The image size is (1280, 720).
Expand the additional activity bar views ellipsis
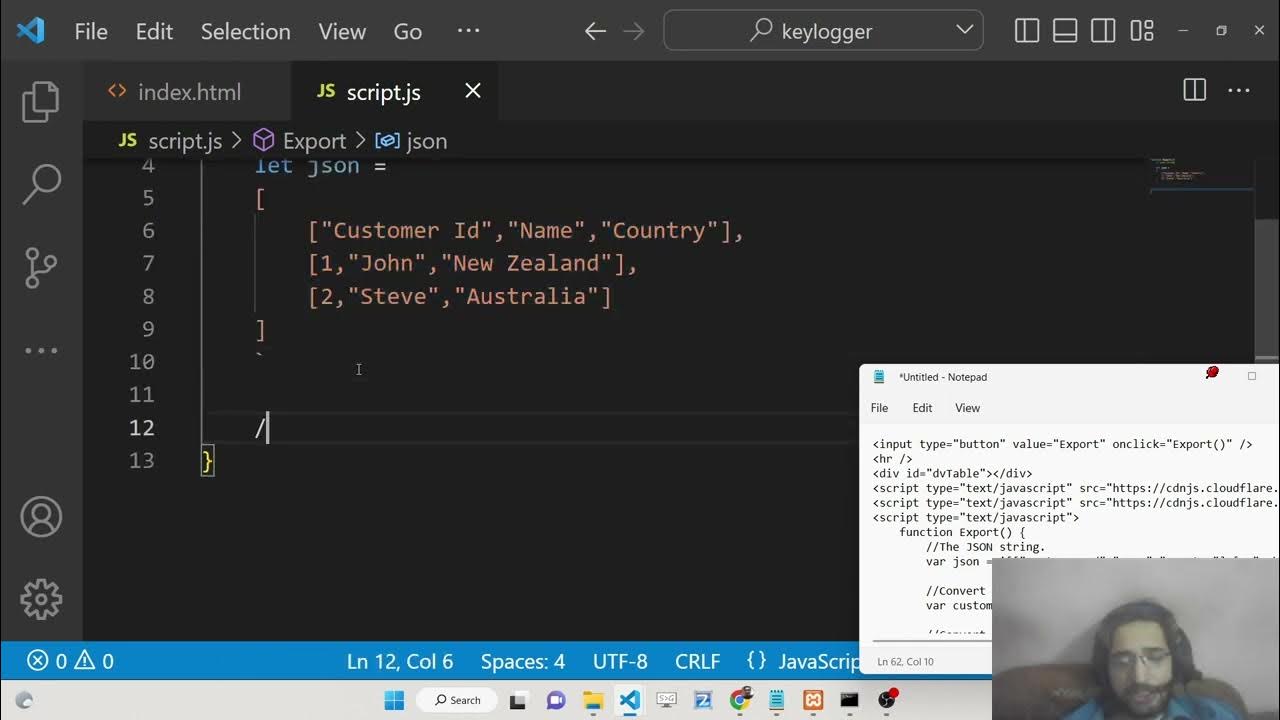click(x=41, y=350)
